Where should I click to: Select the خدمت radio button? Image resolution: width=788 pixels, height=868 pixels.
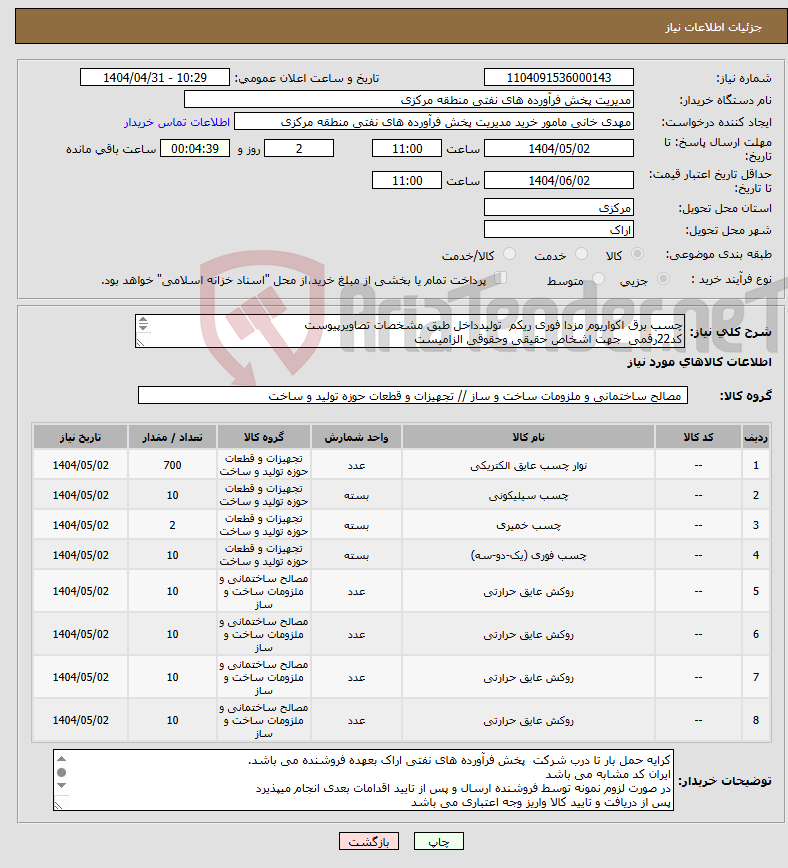pyautogui.click(x=581, y=254)
